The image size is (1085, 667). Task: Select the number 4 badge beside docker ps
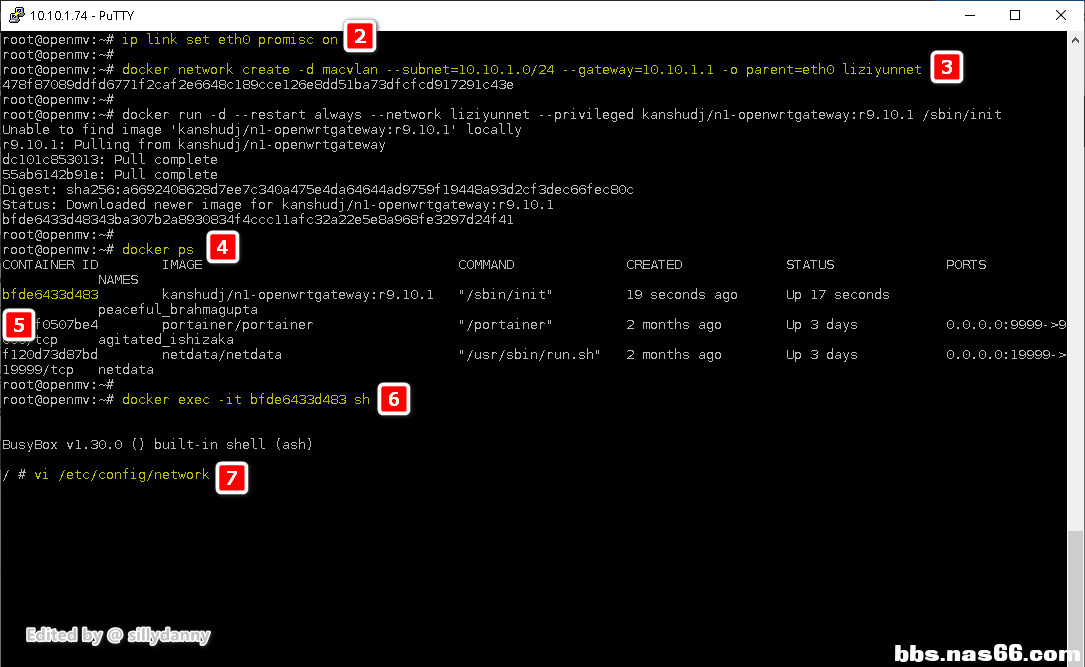click(x=223, y=248)
